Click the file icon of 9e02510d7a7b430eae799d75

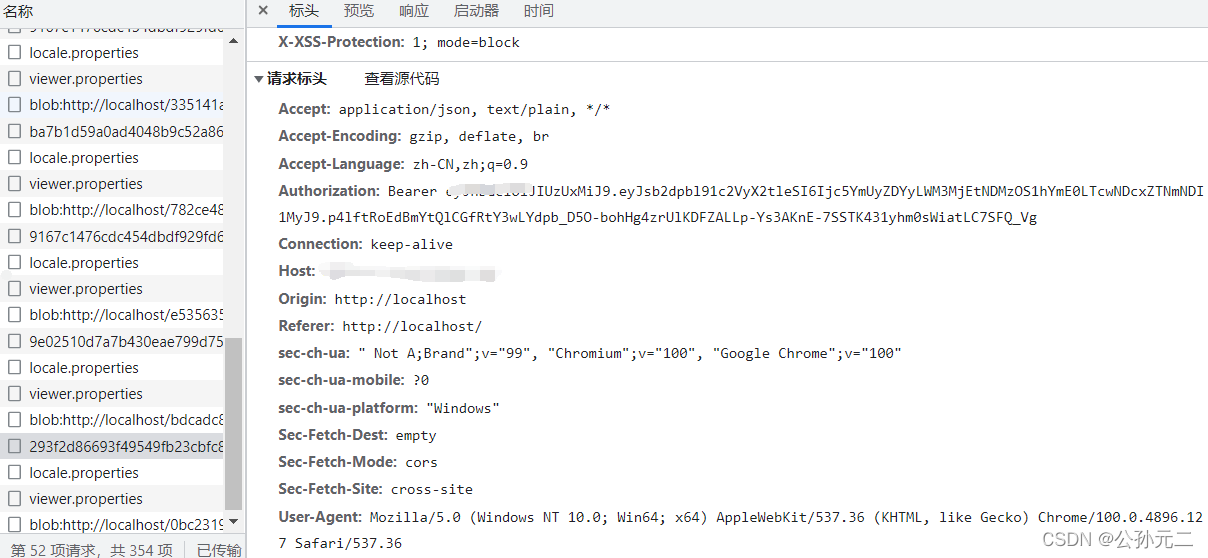15,341
